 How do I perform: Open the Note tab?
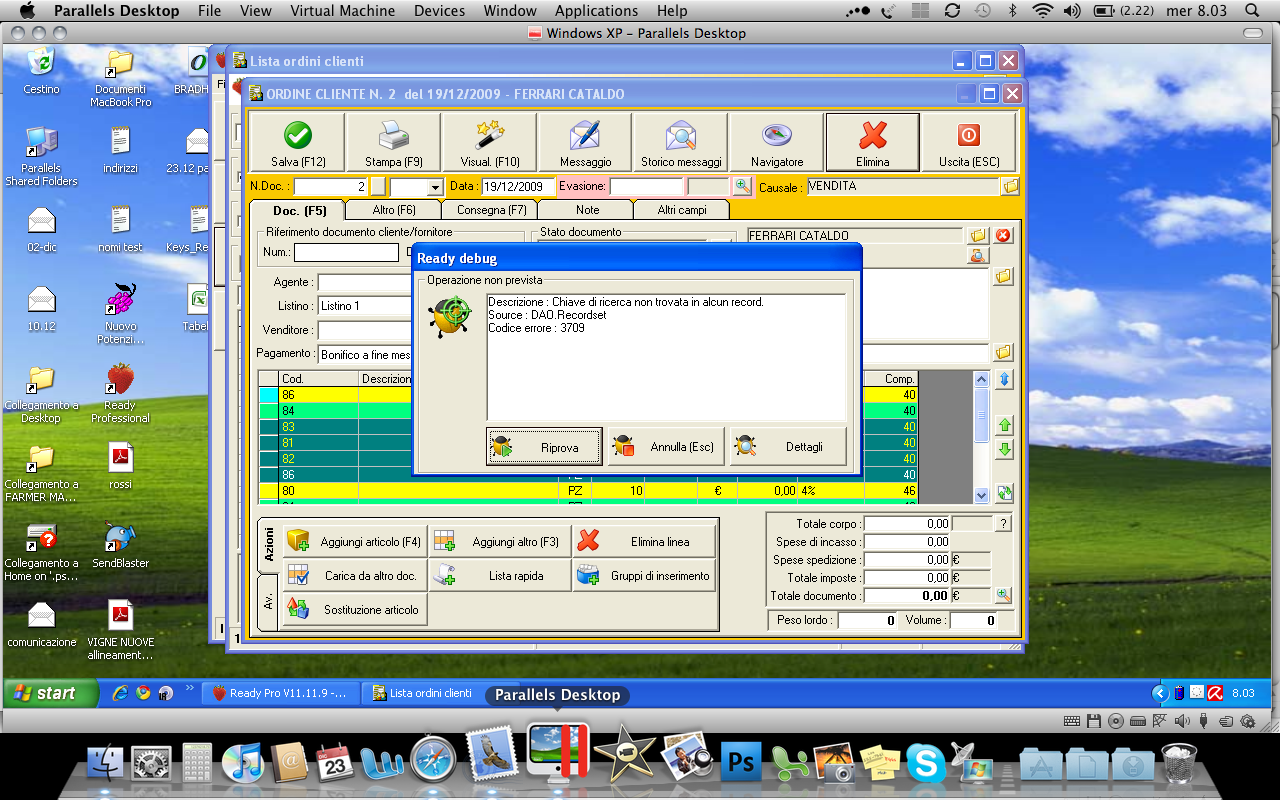(587, 210)
